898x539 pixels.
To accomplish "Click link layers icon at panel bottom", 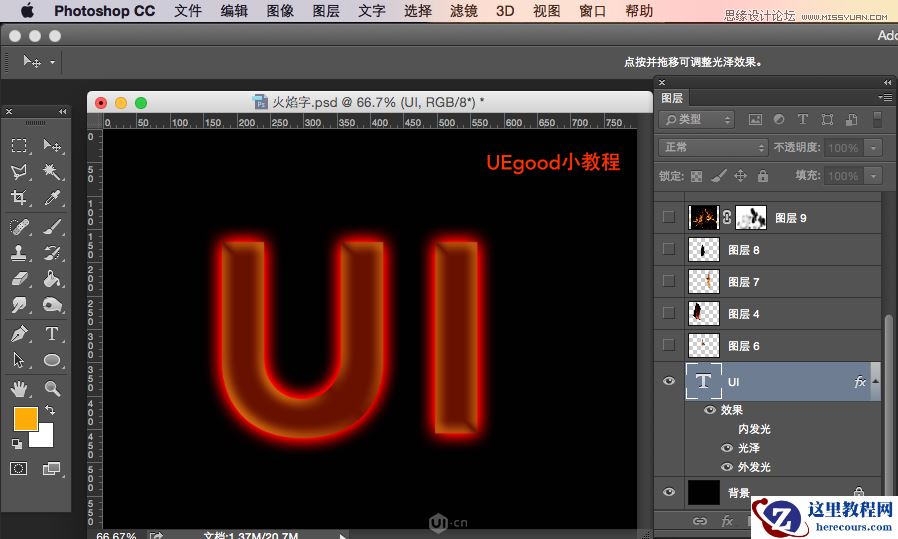I will click(699, 521).
